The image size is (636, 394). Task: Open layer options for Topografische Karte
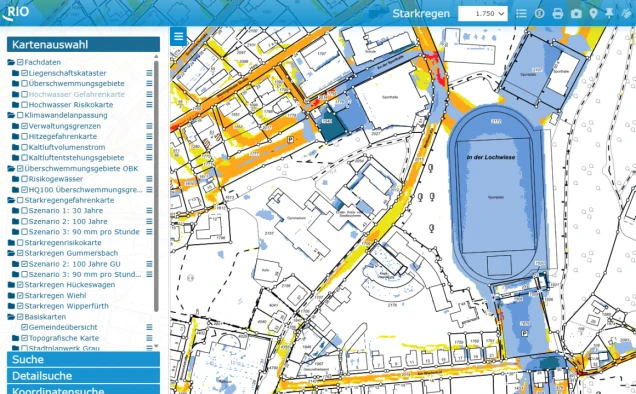(x=149, y=338)
